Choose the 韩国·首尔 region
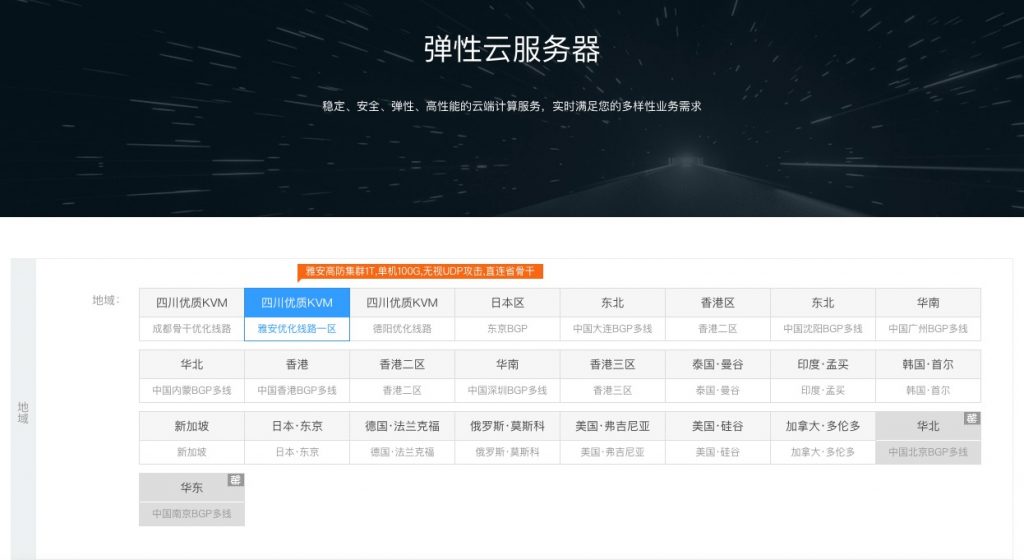 point(928,376)
